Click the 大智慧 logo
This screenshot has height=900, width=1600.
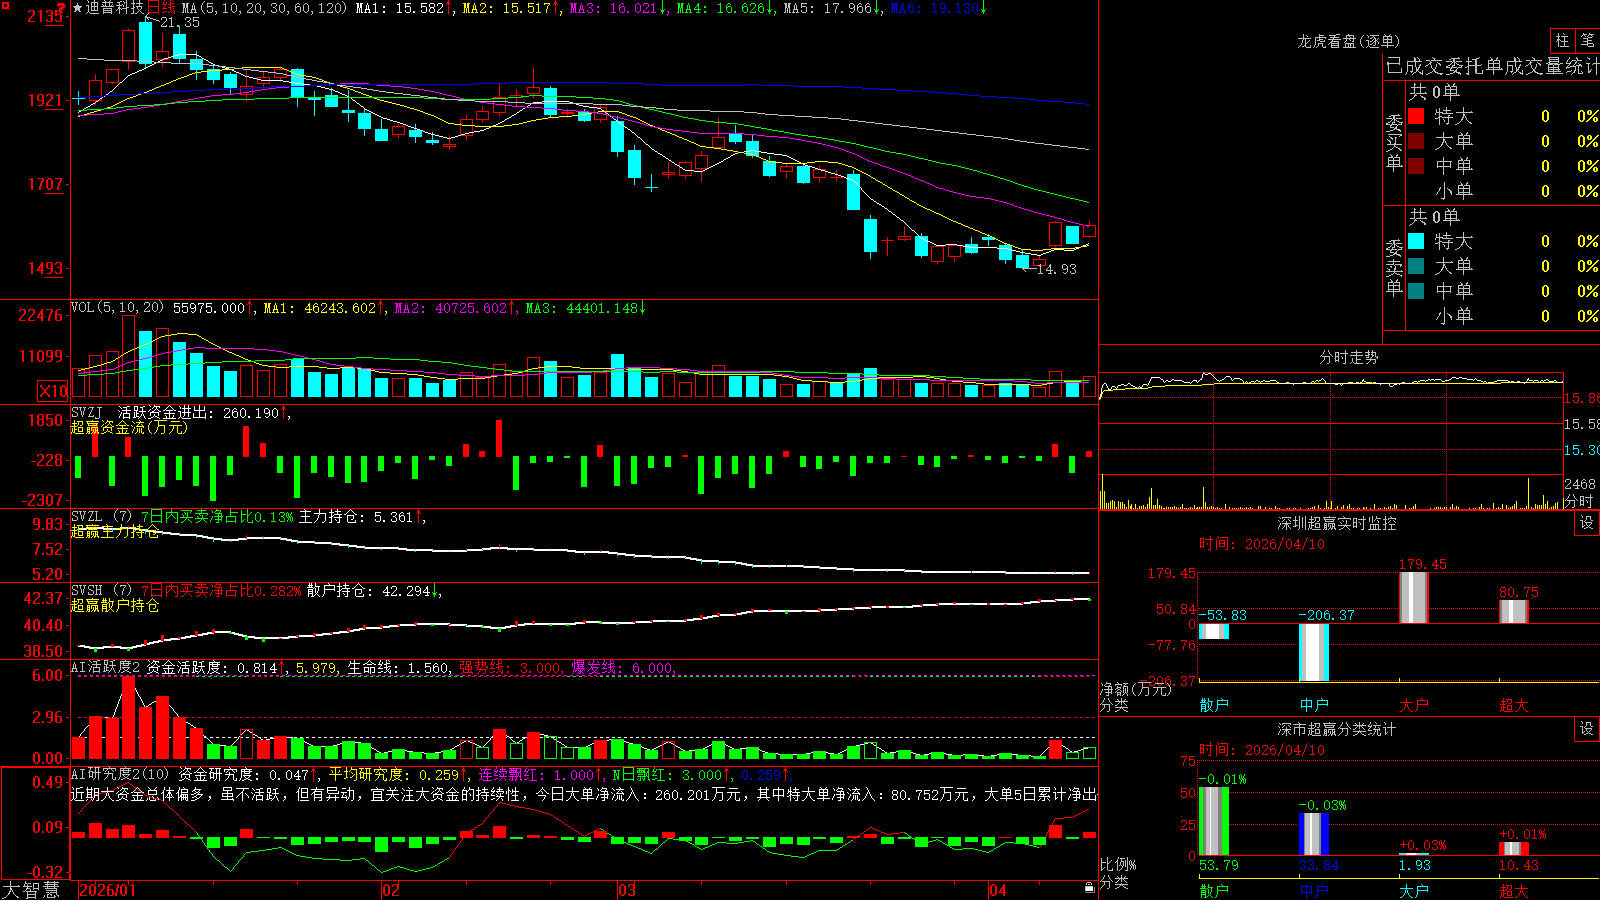(31, 890)
